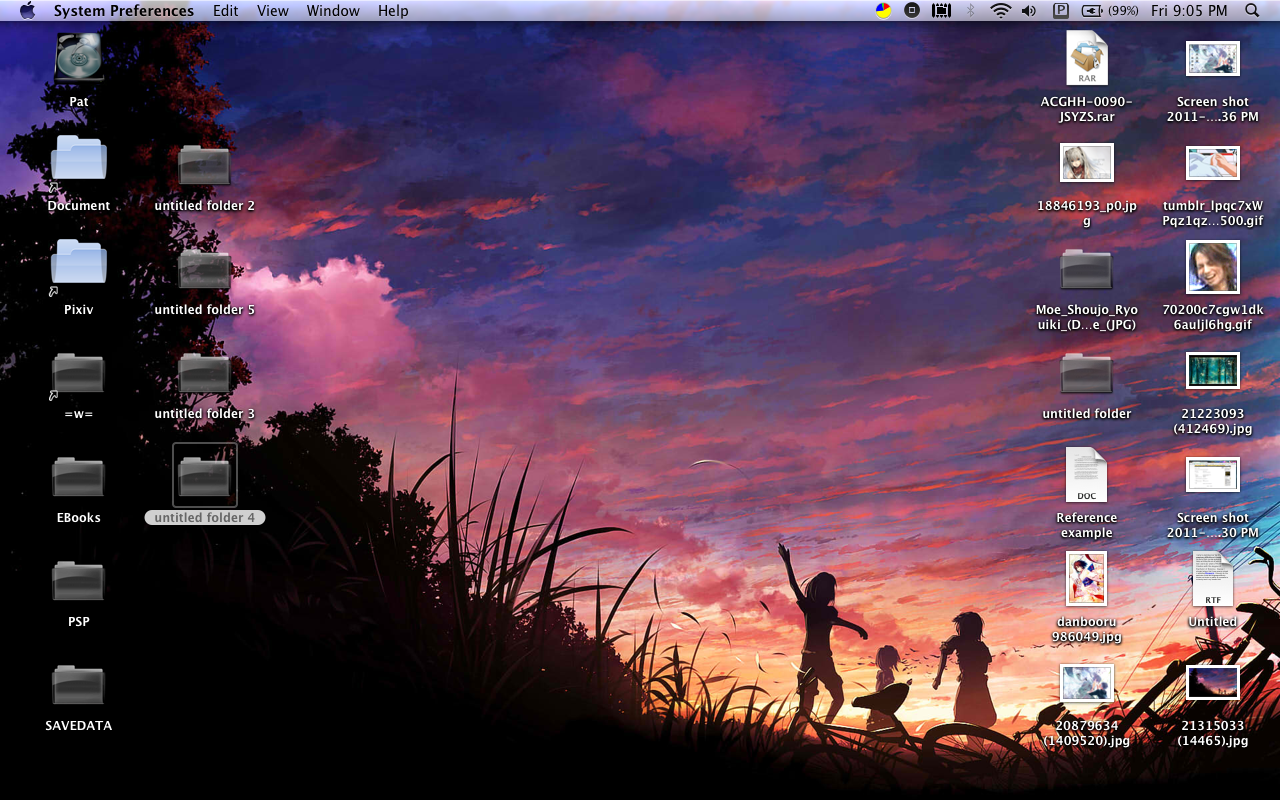Open the Window menu
The height and width of the screenshot is (800, 1280).
333,11
